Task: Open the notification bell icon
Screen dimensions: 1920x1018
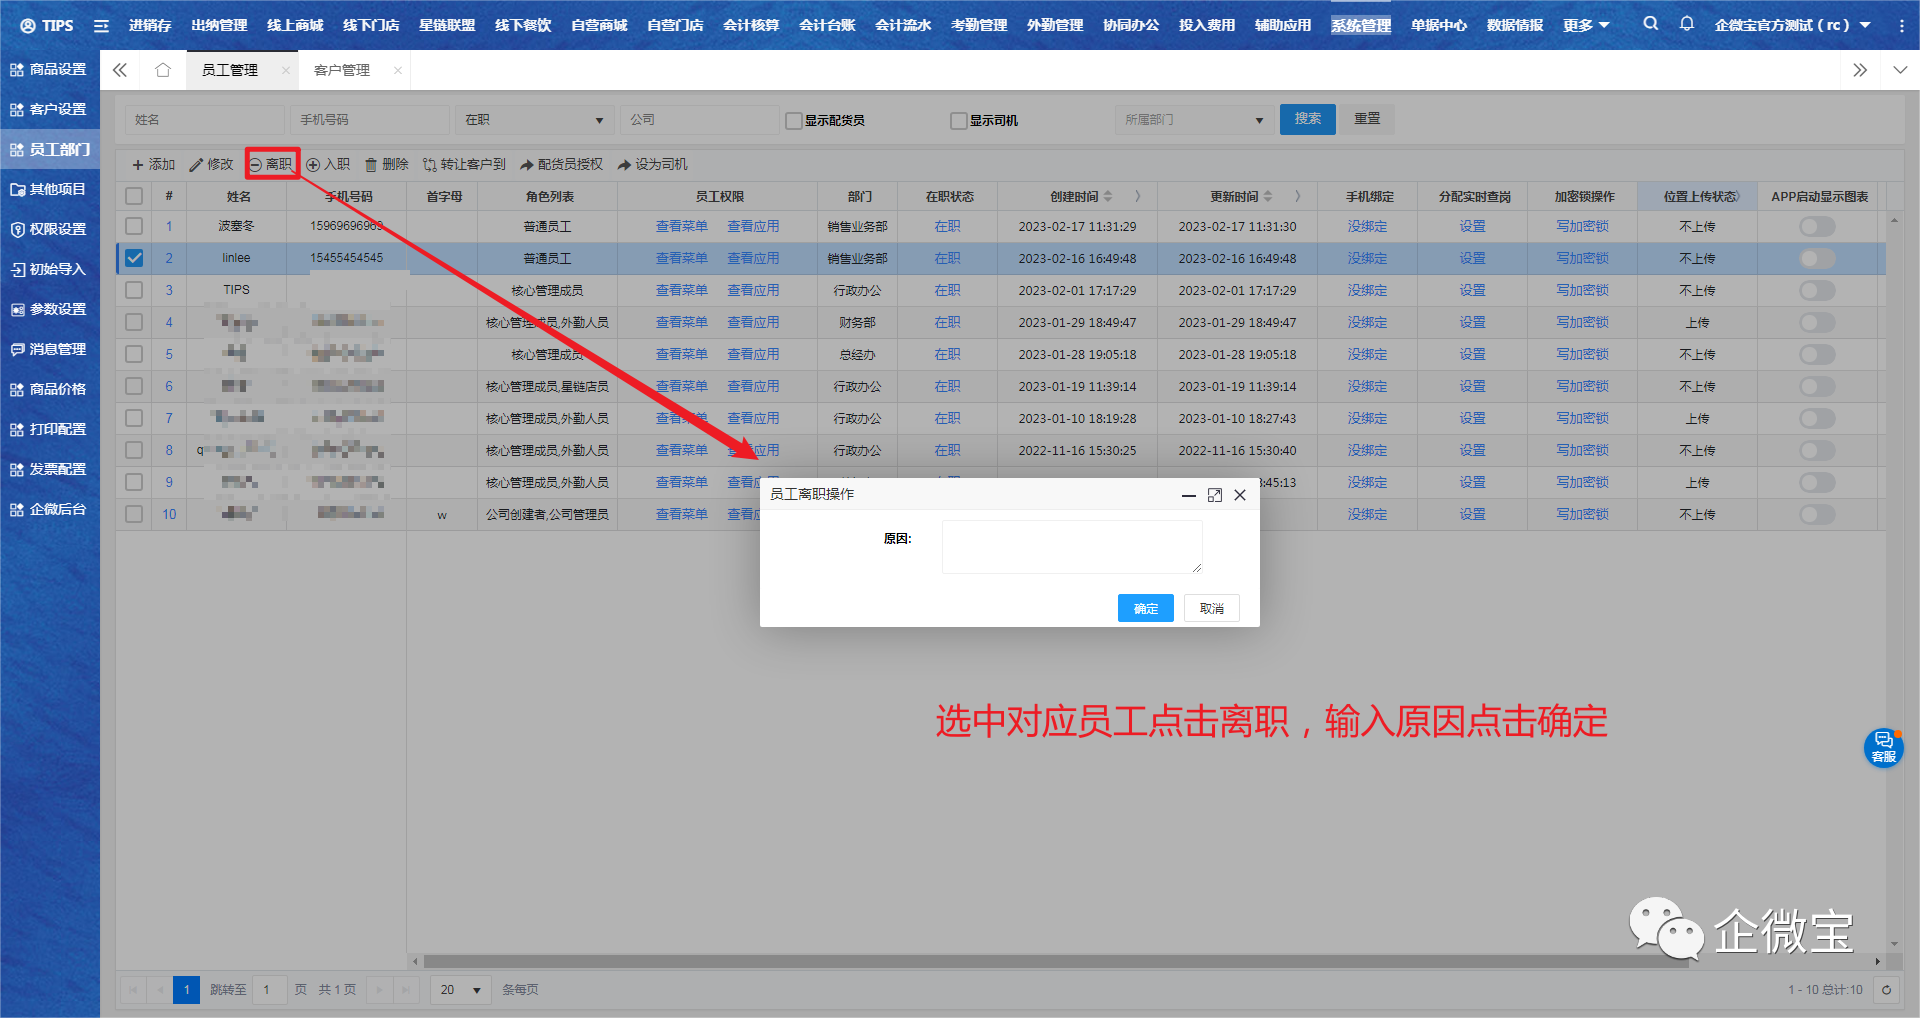Action: [1686, 24]
